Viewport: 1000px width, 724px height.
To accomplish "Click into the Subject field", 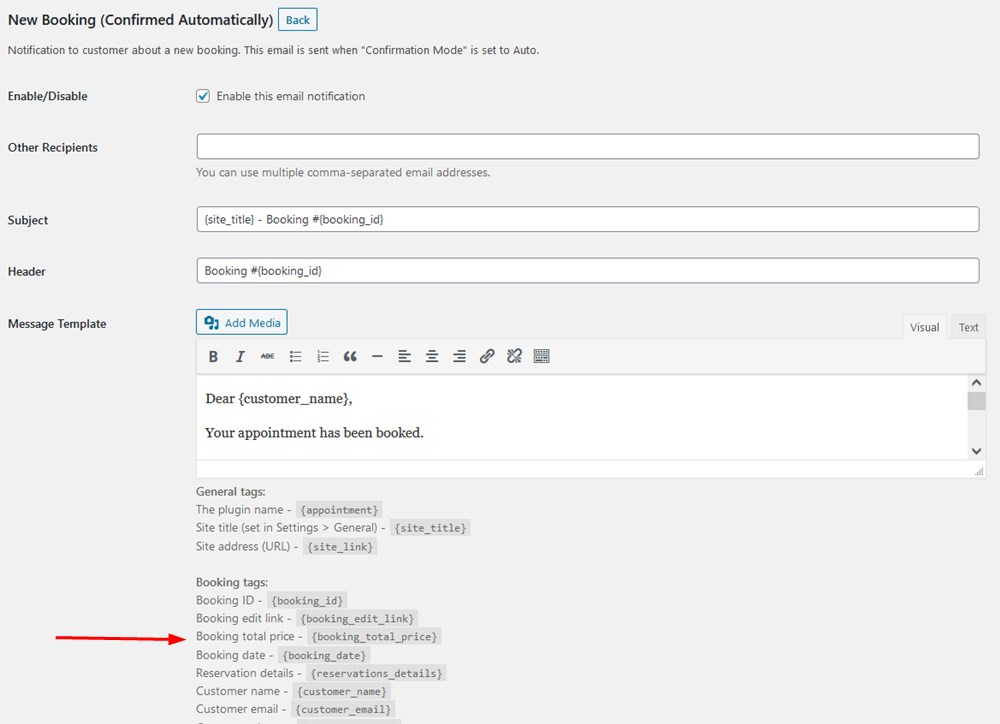I will coord(587,219).
